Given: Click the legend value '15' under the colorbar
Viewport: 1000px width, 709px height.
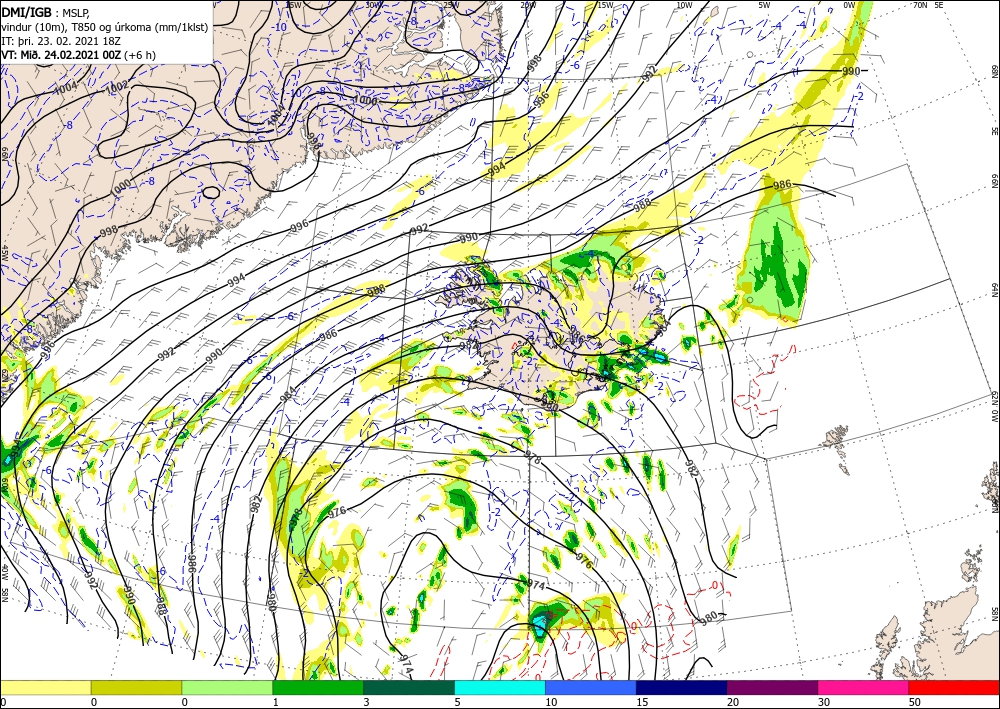Looking at the screenshot, I should [642, 702].
